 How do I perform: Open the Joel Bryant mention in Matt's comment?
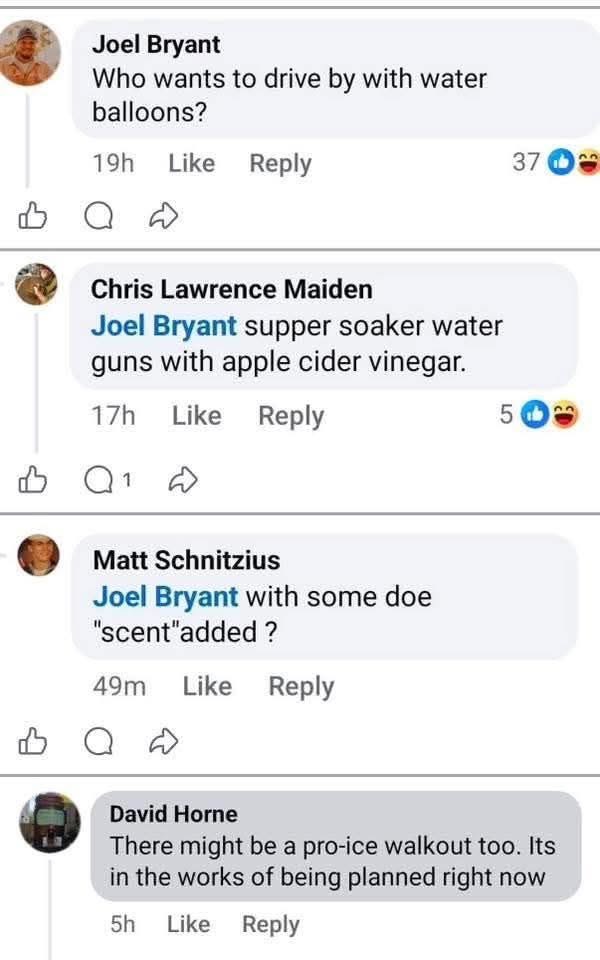tap(165, 597)
